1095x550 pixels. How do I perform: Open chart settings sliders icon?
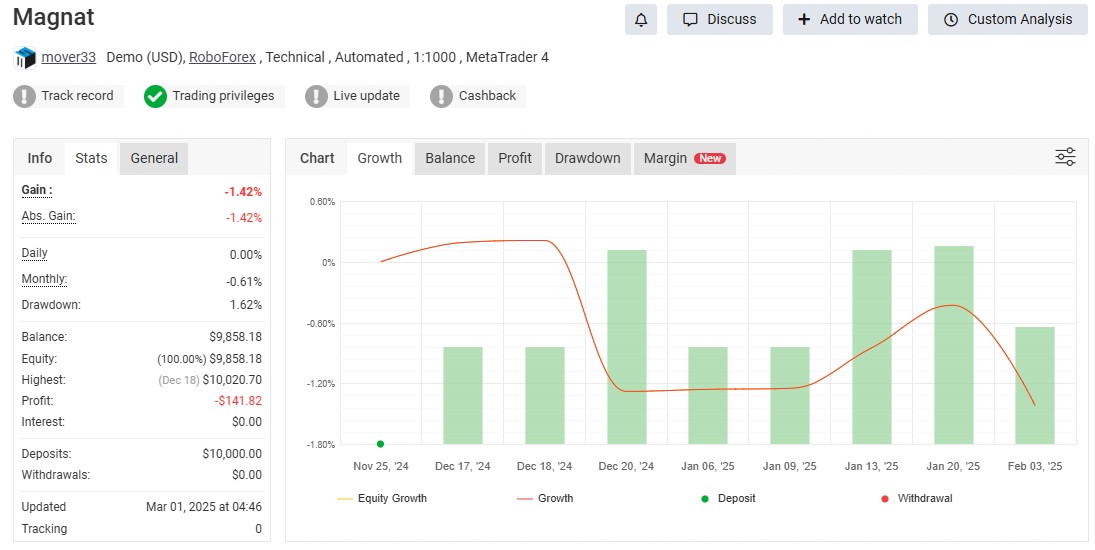pos(1065,157)
